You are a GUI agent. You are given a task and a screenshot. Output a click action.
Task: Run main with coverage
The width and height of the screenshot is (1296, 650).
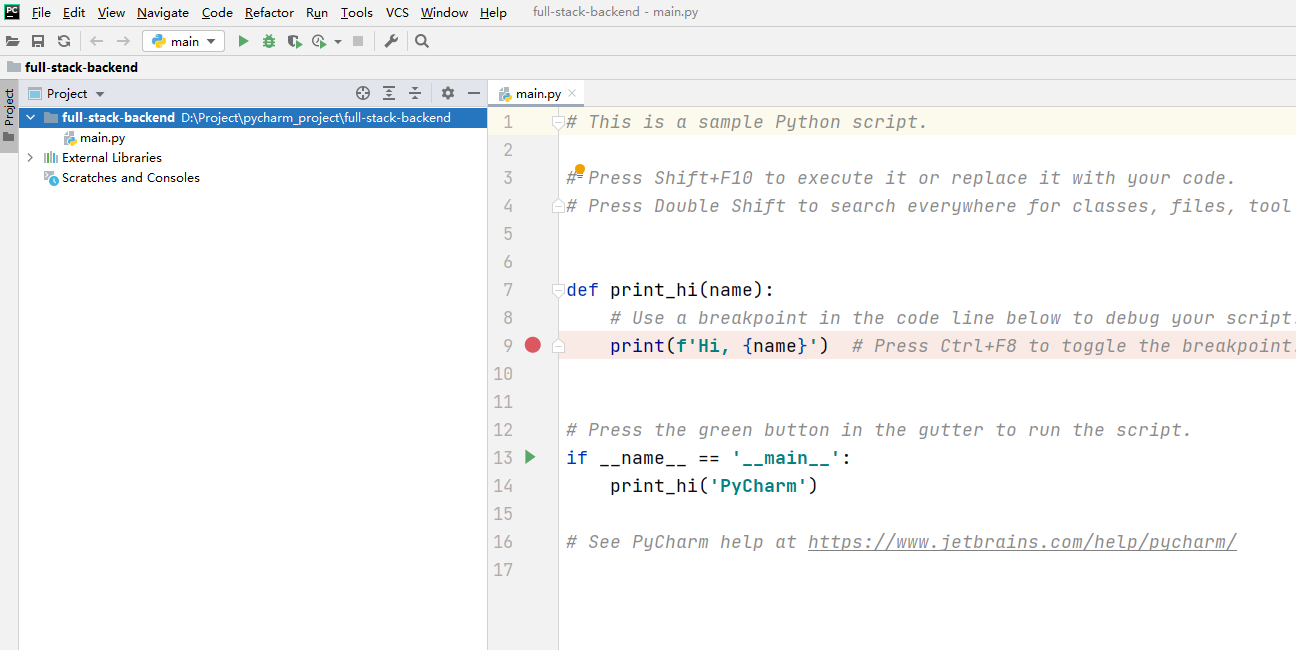[x=294, y=41]
